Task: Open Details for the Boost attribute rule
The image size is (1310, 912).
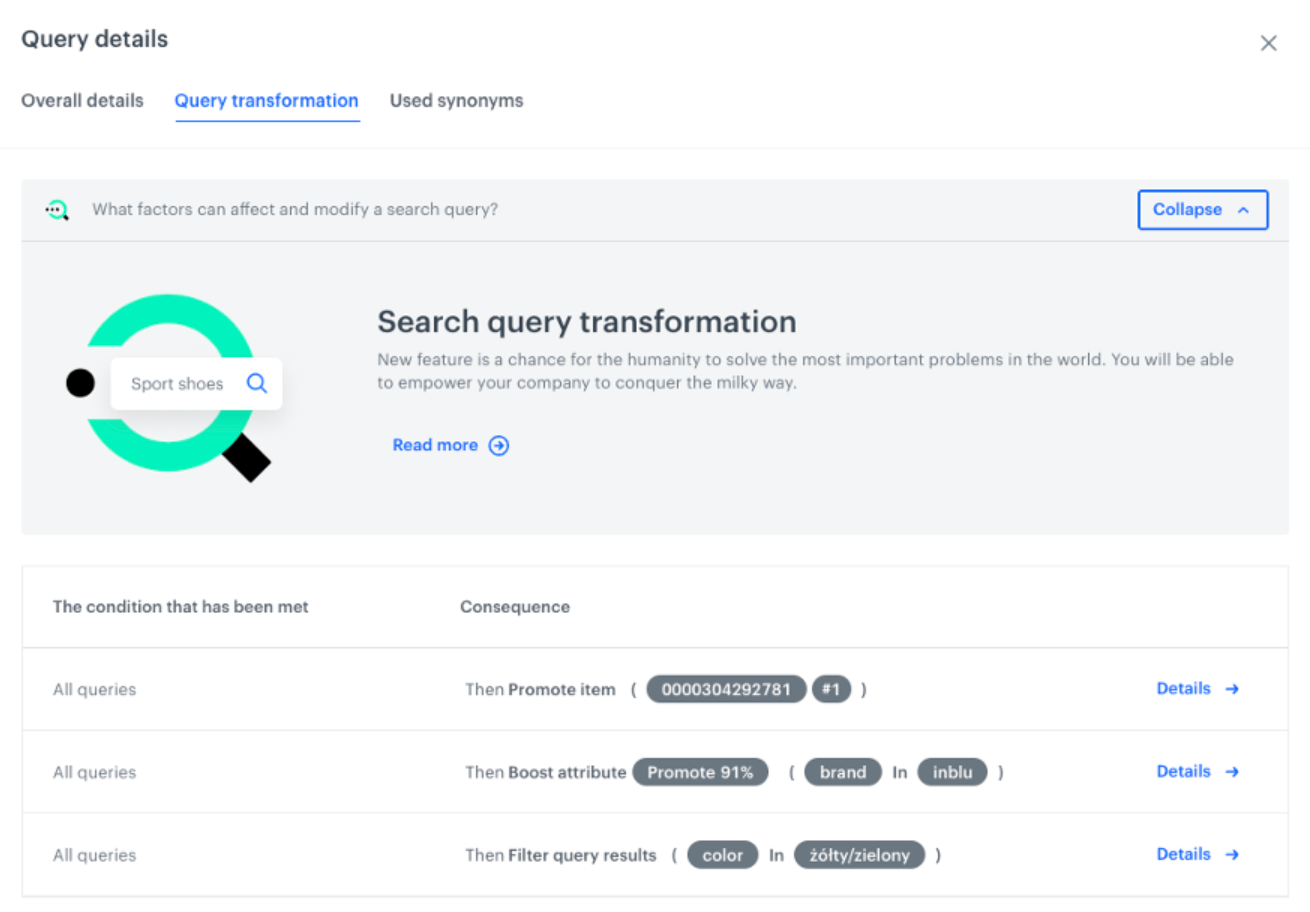Action: (1183, 771)
